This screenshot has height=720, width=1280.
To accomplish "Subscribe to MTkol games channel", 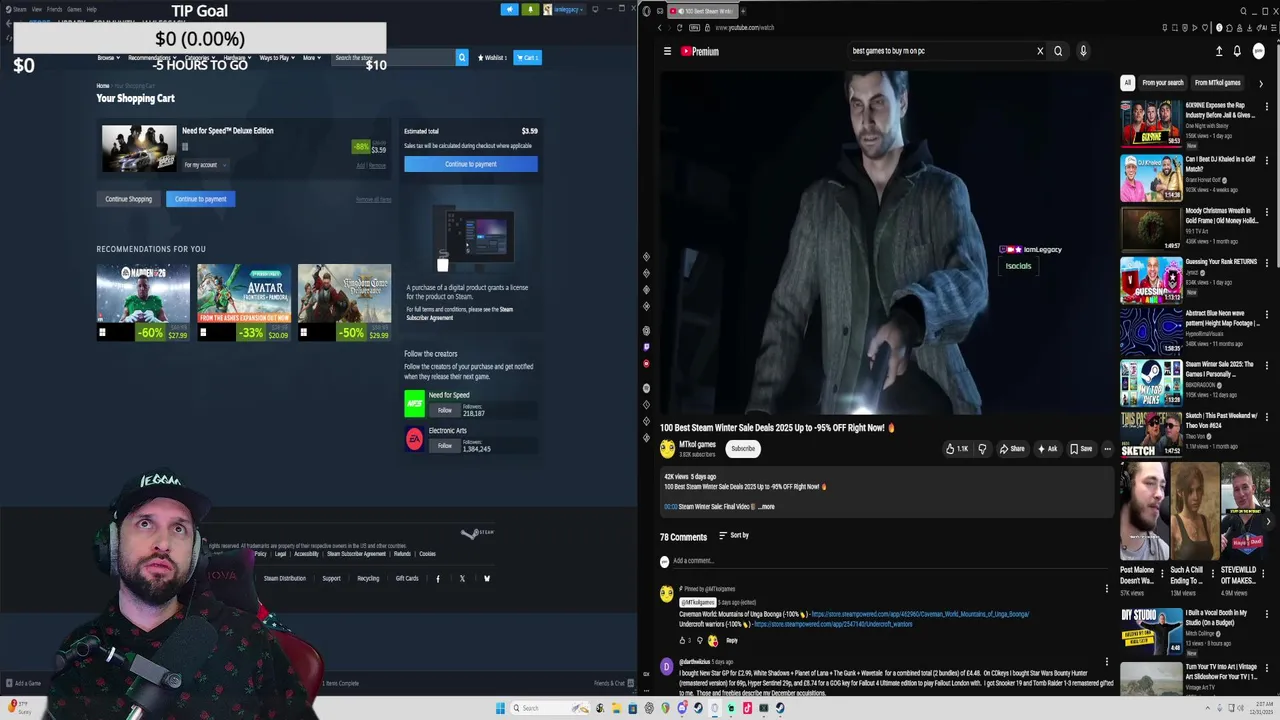I will coord(743,449).
